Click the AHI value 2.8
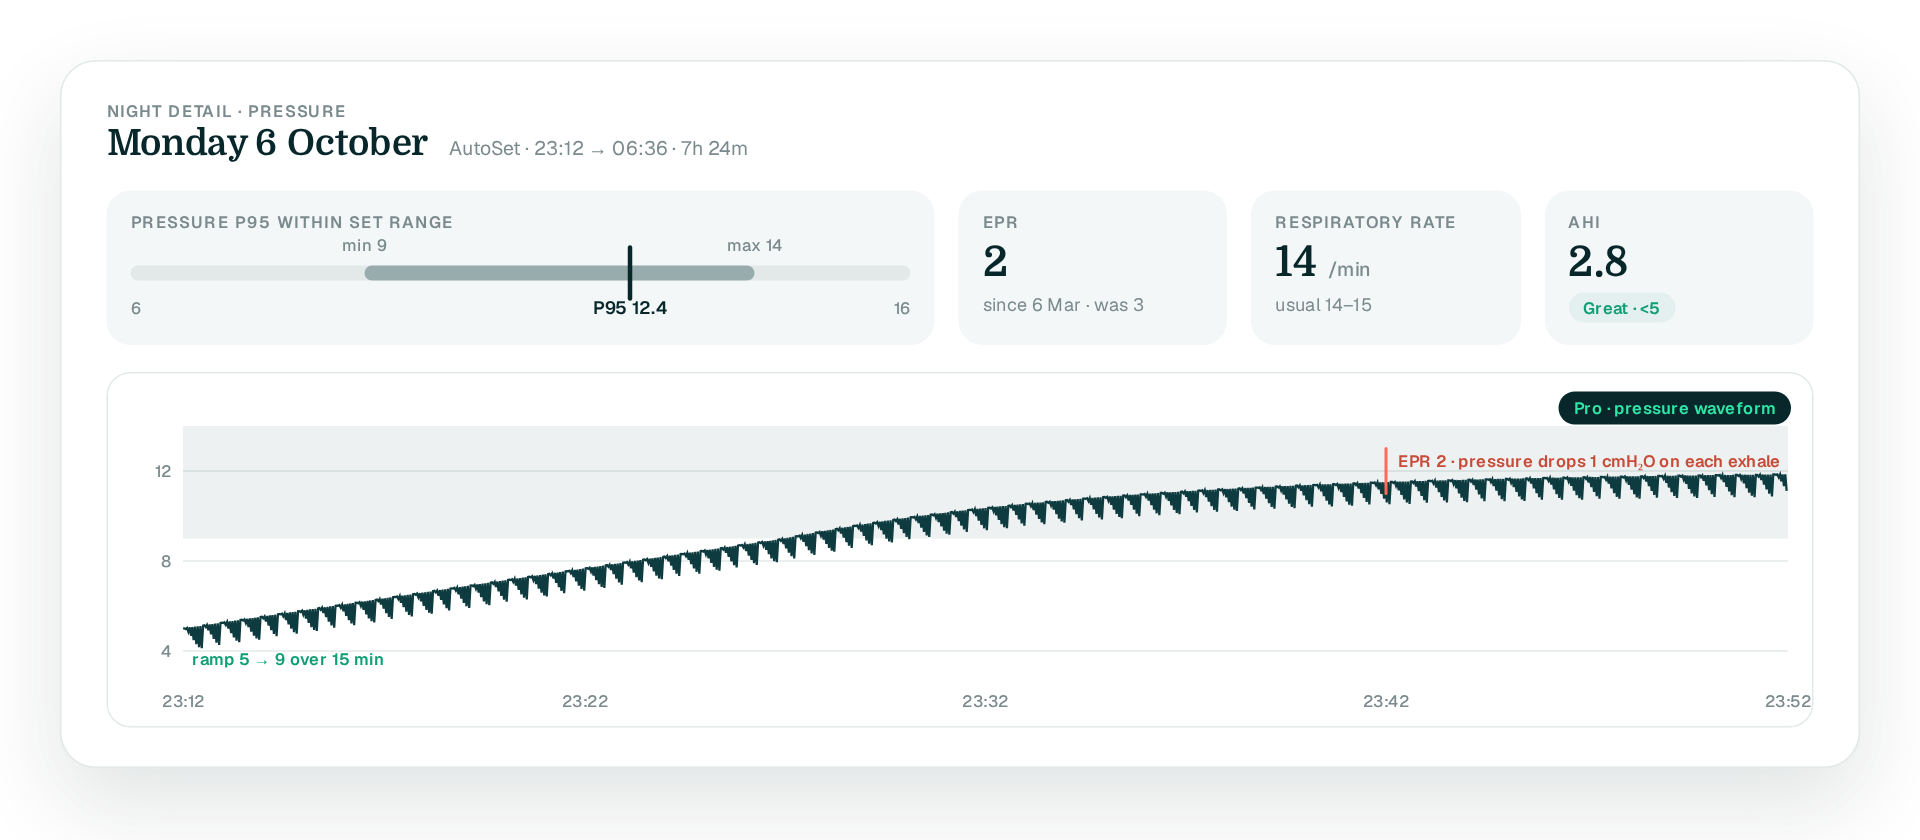Viewport: 1920px width, 840px height. click(x=1598, y=262)
